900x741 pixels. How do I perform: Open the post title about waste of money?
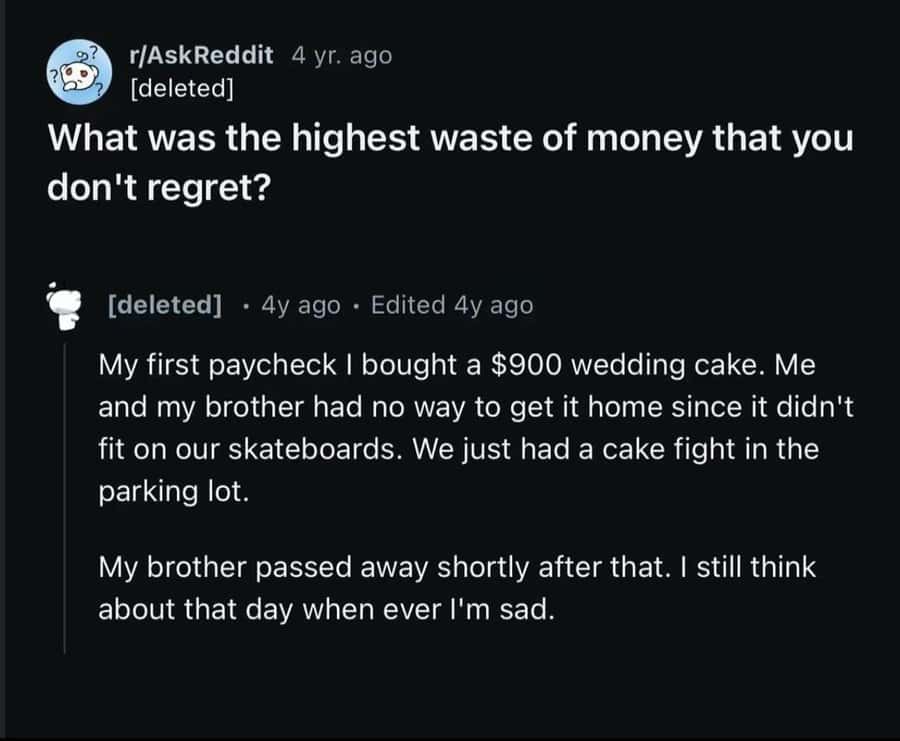tap(451, 138)
